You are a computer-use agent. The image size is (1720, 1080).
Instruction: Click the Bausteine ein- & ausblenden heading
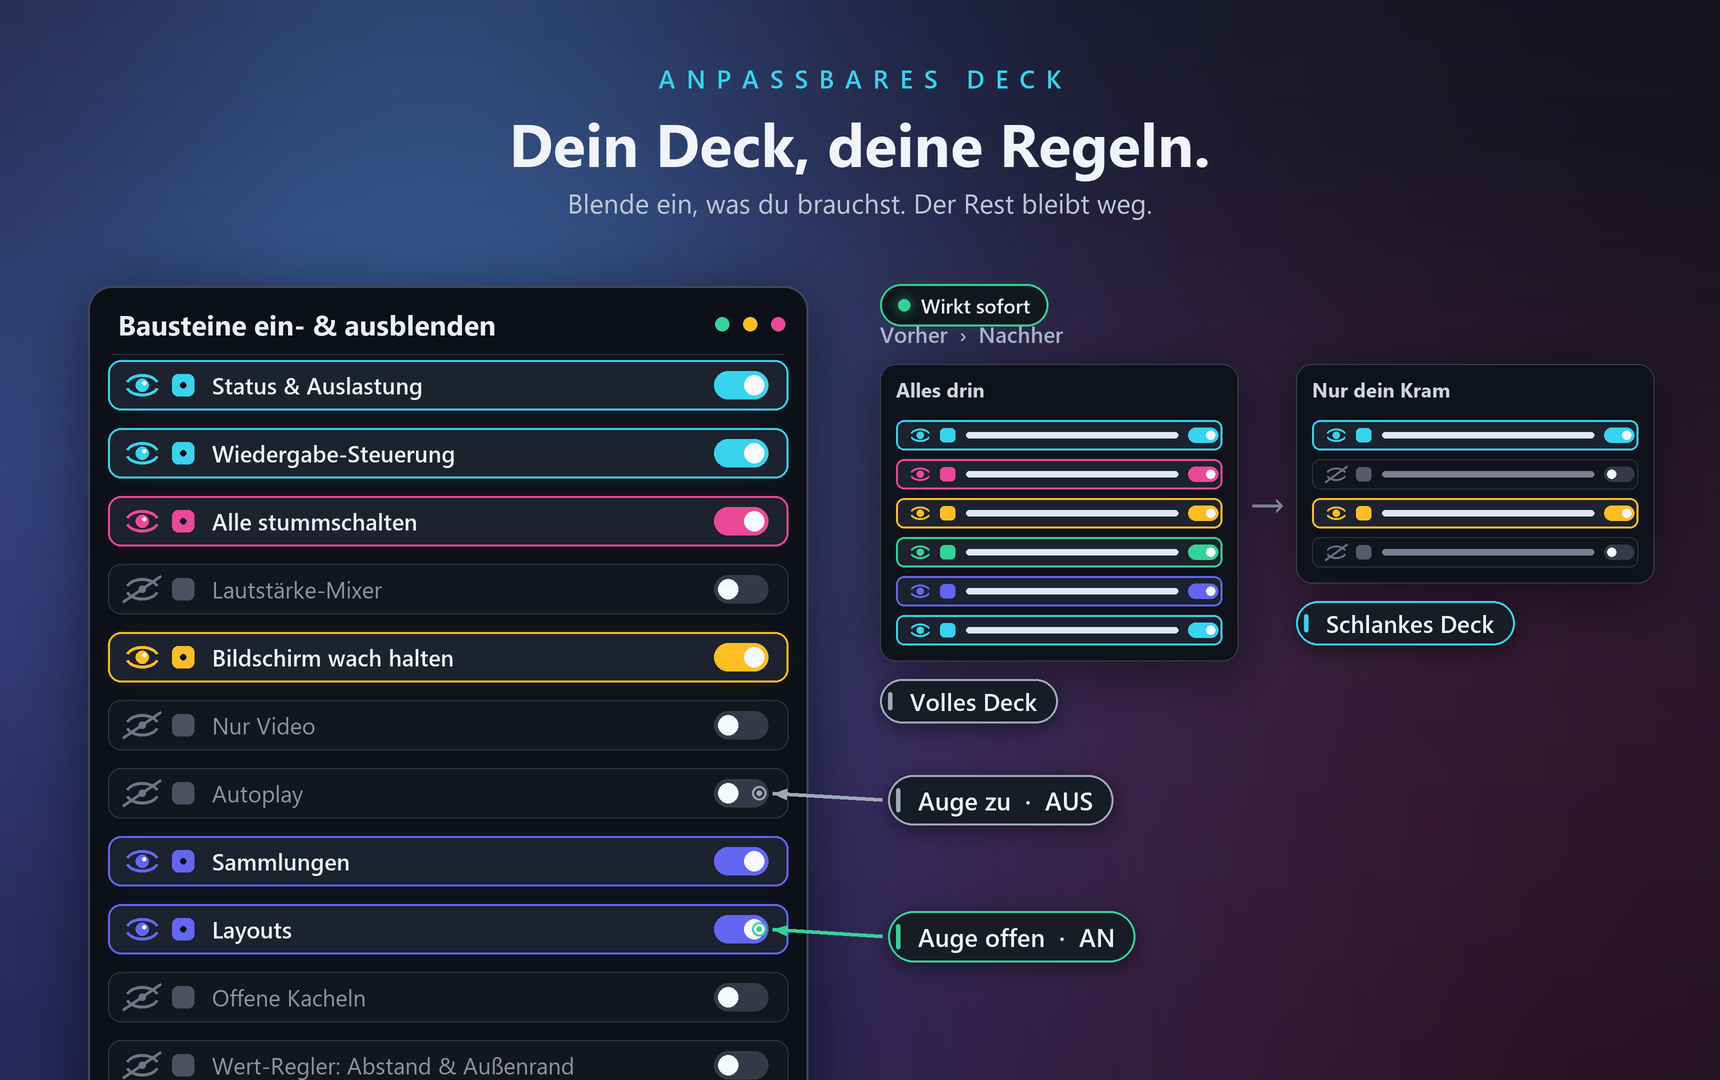(307, 326)
